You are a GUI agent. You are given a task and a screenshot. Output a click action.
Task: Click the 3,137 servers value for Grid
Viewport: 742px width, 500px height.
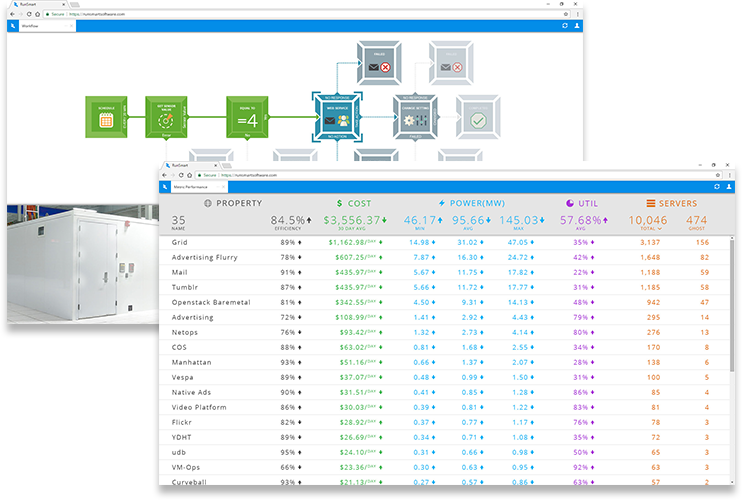pyautogui.click(x=650, y=242)
